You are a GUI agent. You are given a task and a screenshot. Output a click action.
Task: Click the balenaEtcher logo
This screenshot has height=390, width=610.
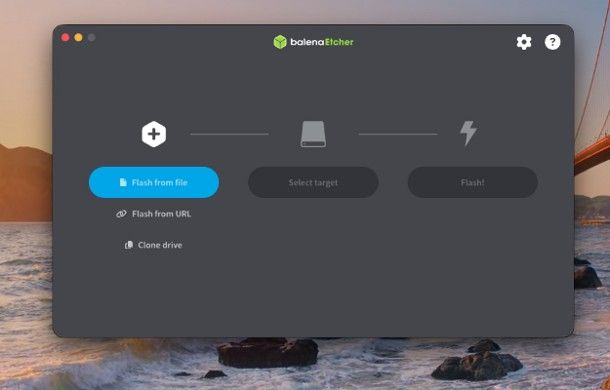coord(313,42)
